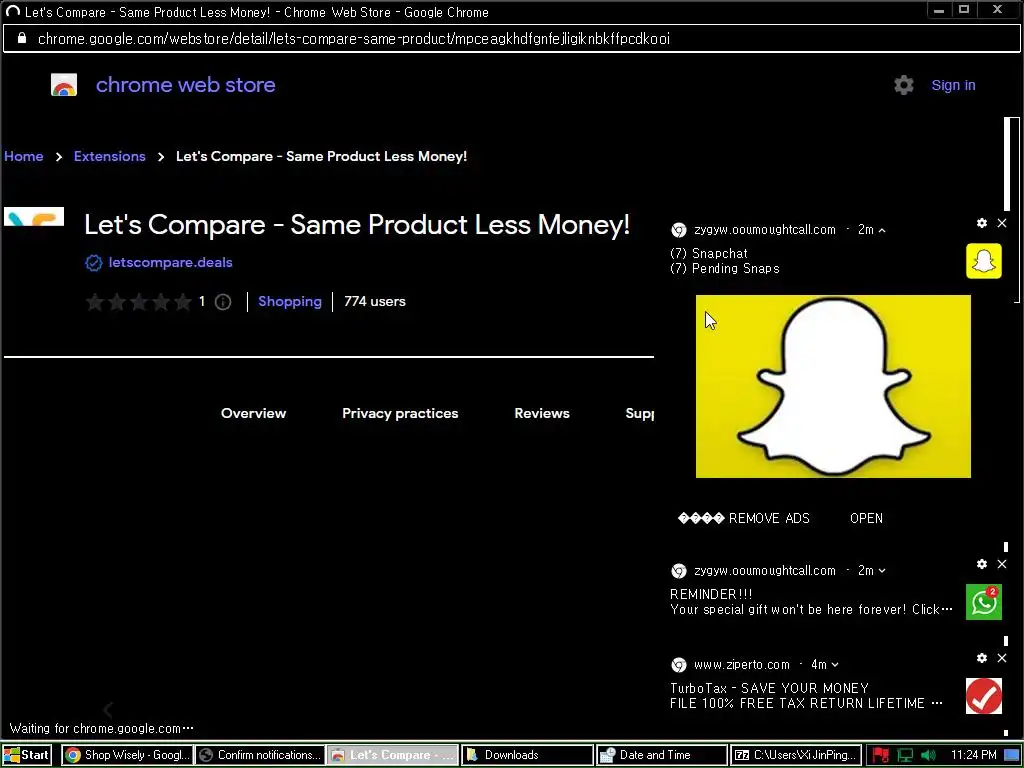This screenshot has width=1024, height=768.
Task: Click the REMINDER!!! notification text
Action: tap(711, 594)
